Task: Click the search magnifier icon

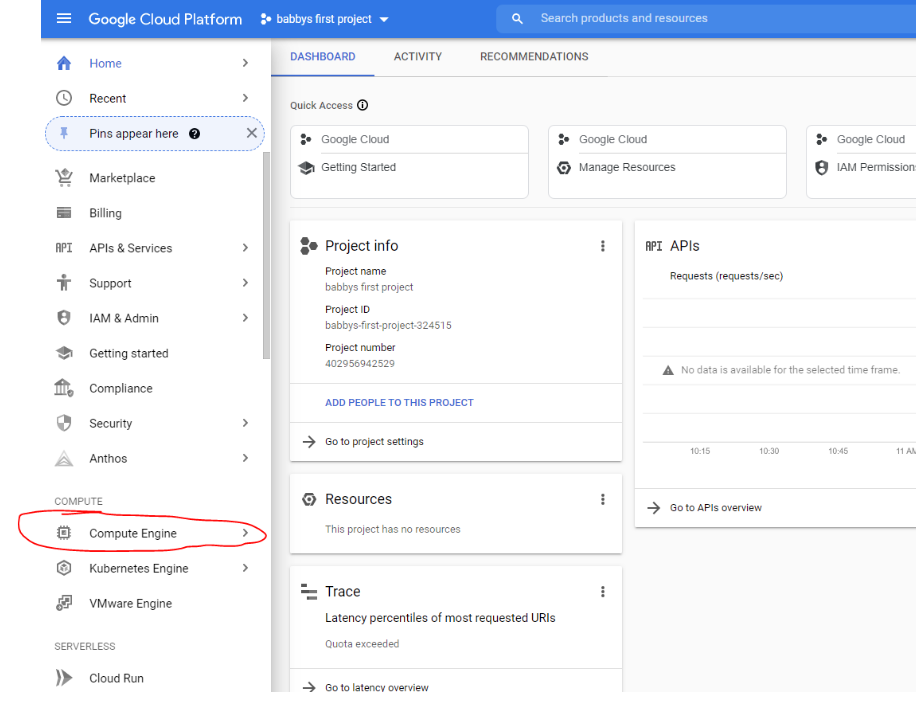Action: point(517,19)
